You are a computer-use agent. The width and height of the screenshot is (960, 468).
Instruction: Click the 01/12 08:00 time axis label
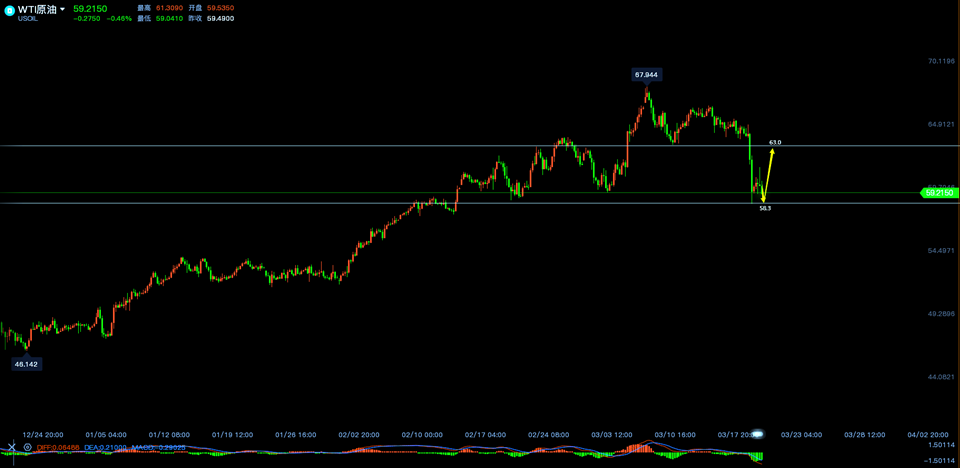169,434
